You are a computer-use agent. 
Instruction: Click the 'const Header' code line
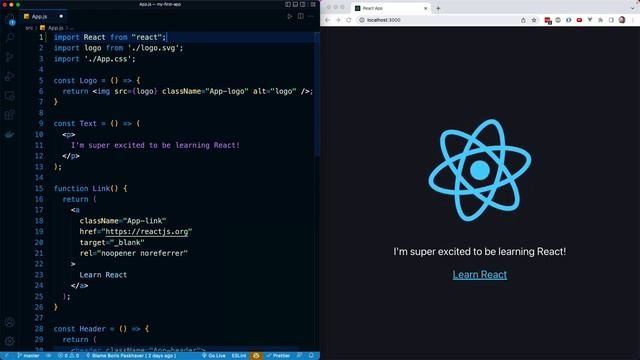click(x=101, y=329)
